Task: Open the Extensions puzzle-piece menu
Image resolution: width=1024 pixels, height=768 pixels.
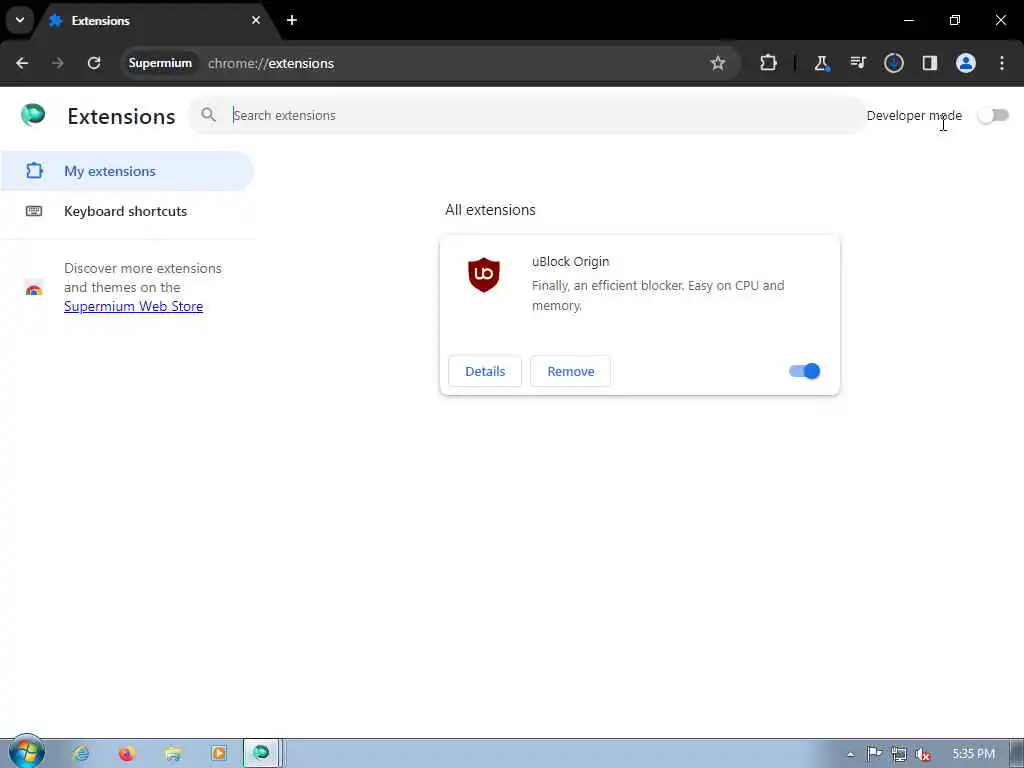Action: [x=769, y=63]
